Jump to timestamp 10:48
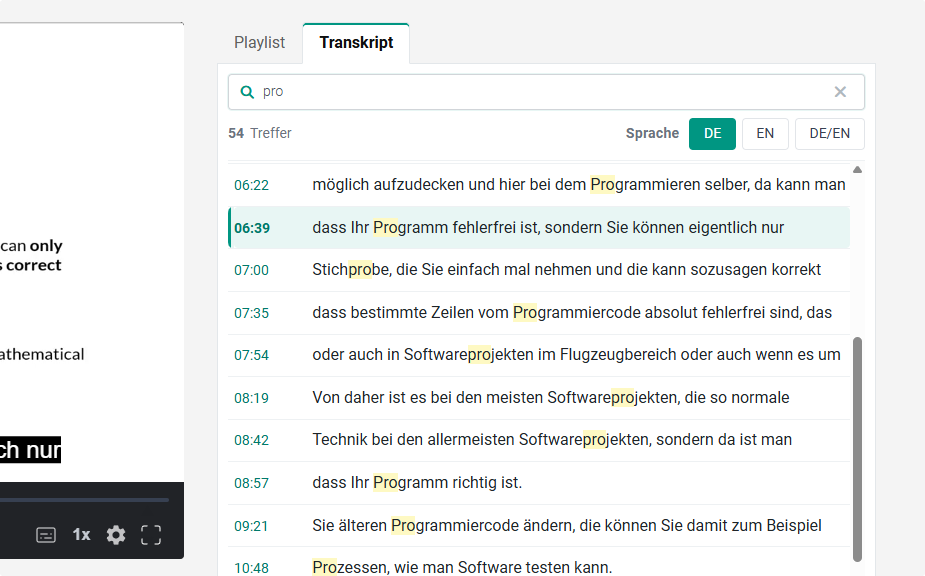 (x=251, y=568)
